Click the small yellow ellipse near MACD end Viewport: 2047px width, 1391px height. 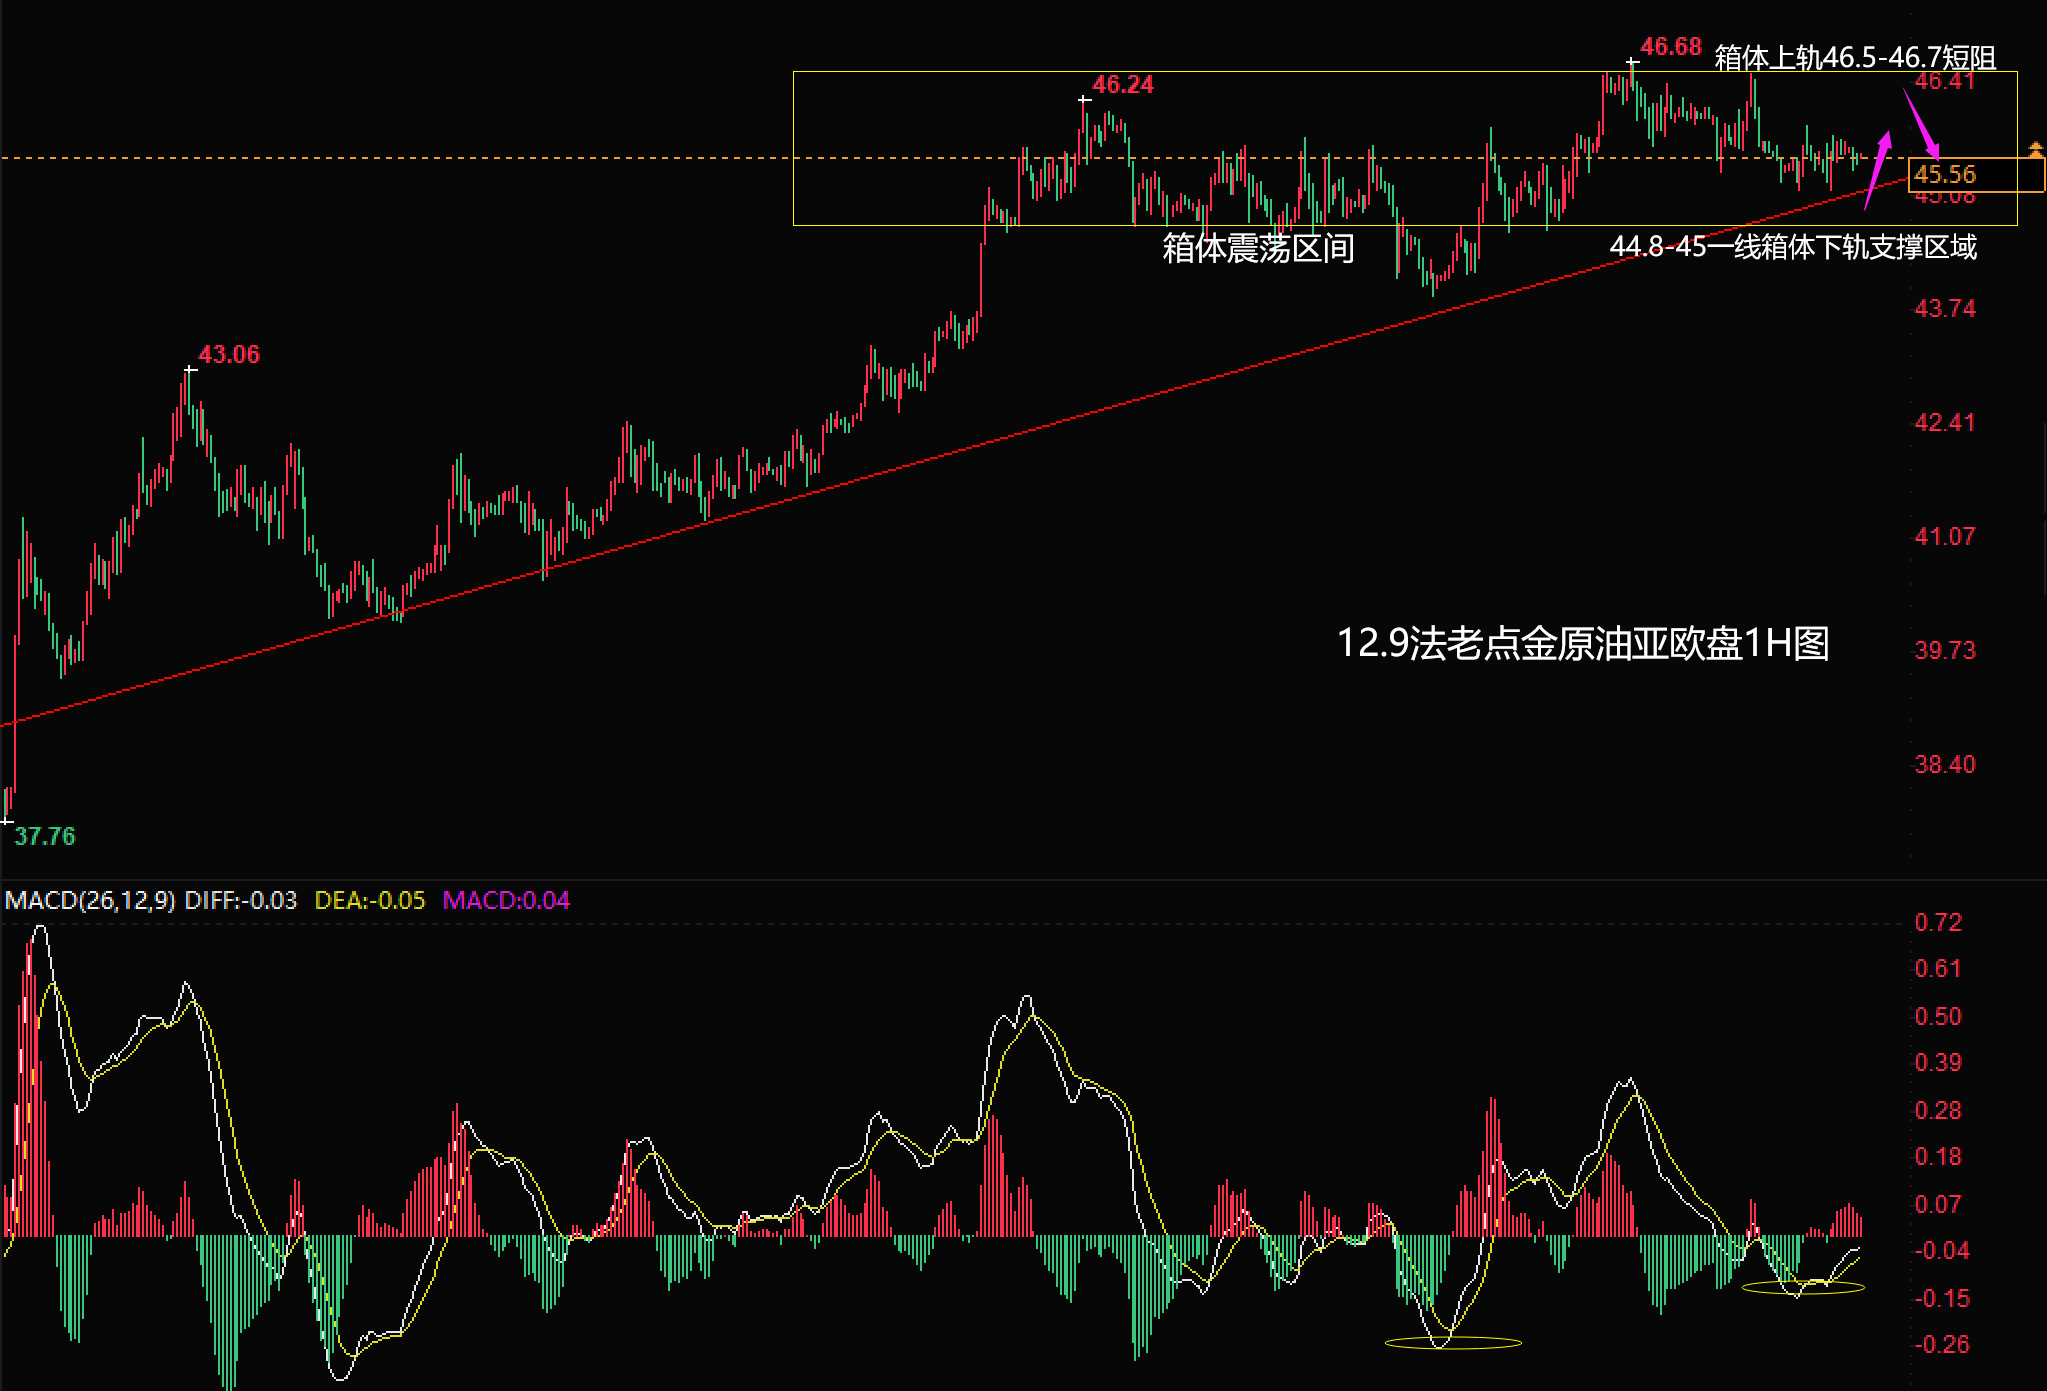(1803, 1288)
